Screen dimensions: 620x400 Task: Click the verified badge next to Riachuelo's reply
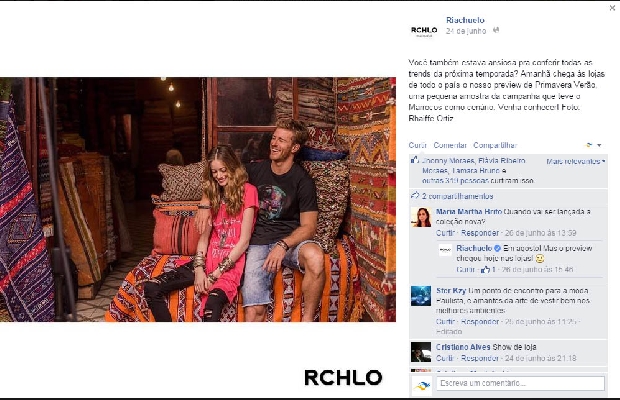click(x=497, y=248)
